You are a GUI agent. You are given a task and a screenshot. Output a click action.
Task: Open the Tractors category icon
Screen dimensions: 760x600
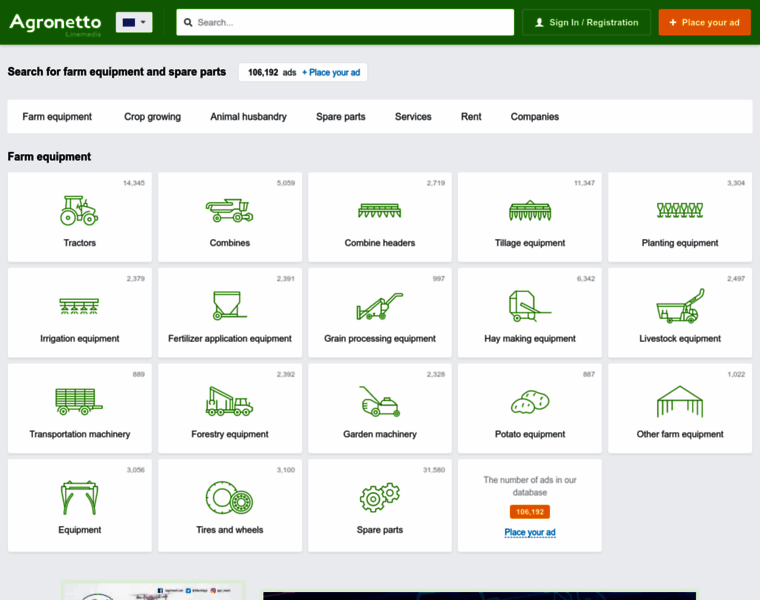[79, 210]
